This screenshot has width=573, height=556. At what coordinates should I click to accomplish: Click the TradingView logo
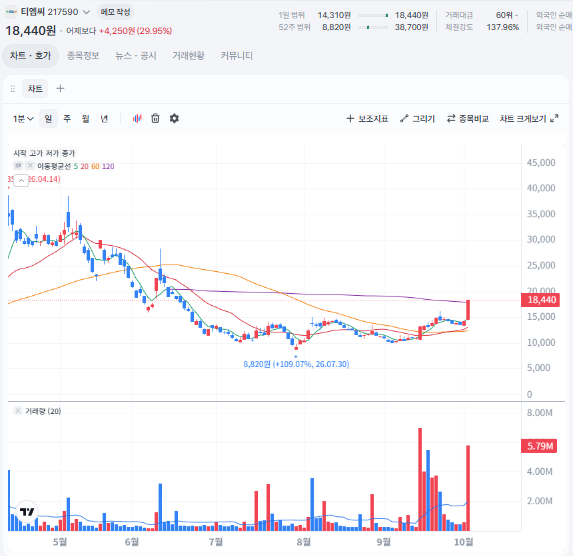pos(27,511)
